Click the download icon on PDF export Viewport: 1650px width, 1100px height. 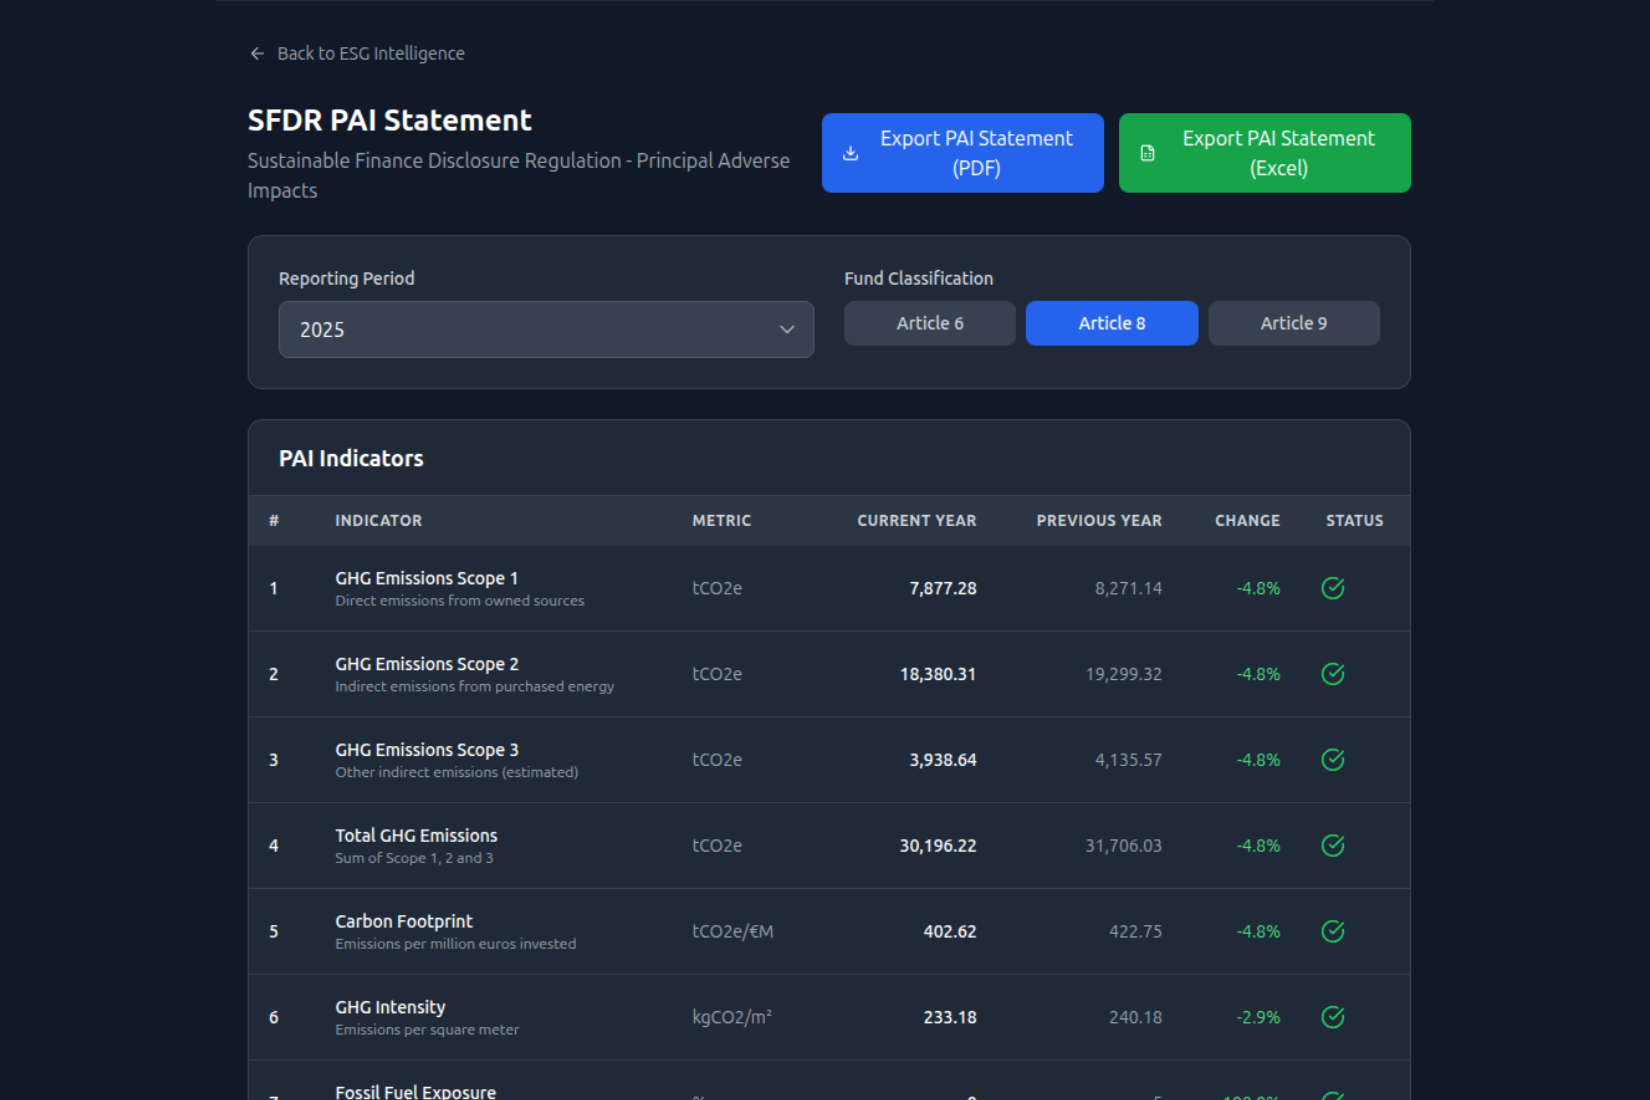[850, 153]
